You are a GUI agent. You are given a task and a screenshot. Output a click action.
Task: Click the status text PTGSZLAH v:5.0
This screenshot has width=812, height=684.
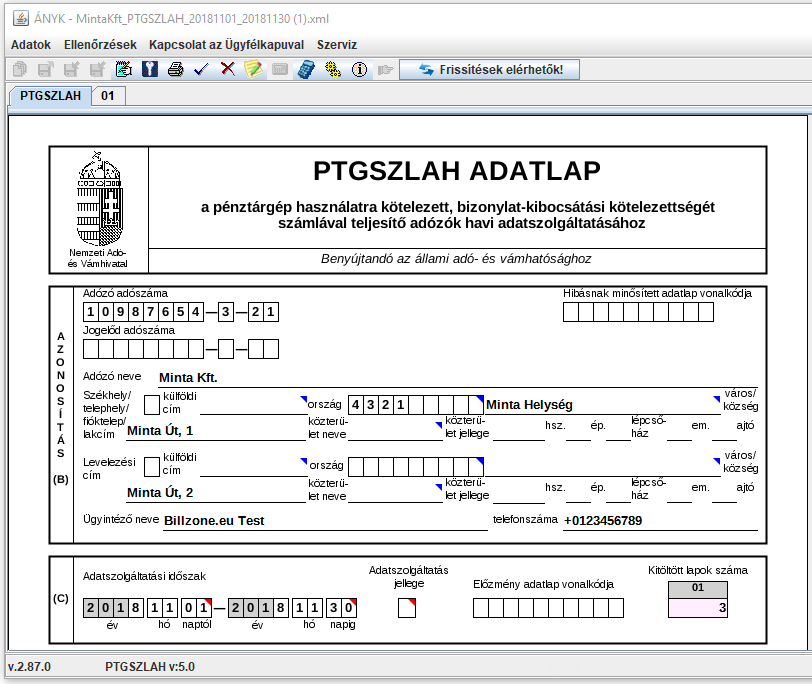click(x=150, y=667)
